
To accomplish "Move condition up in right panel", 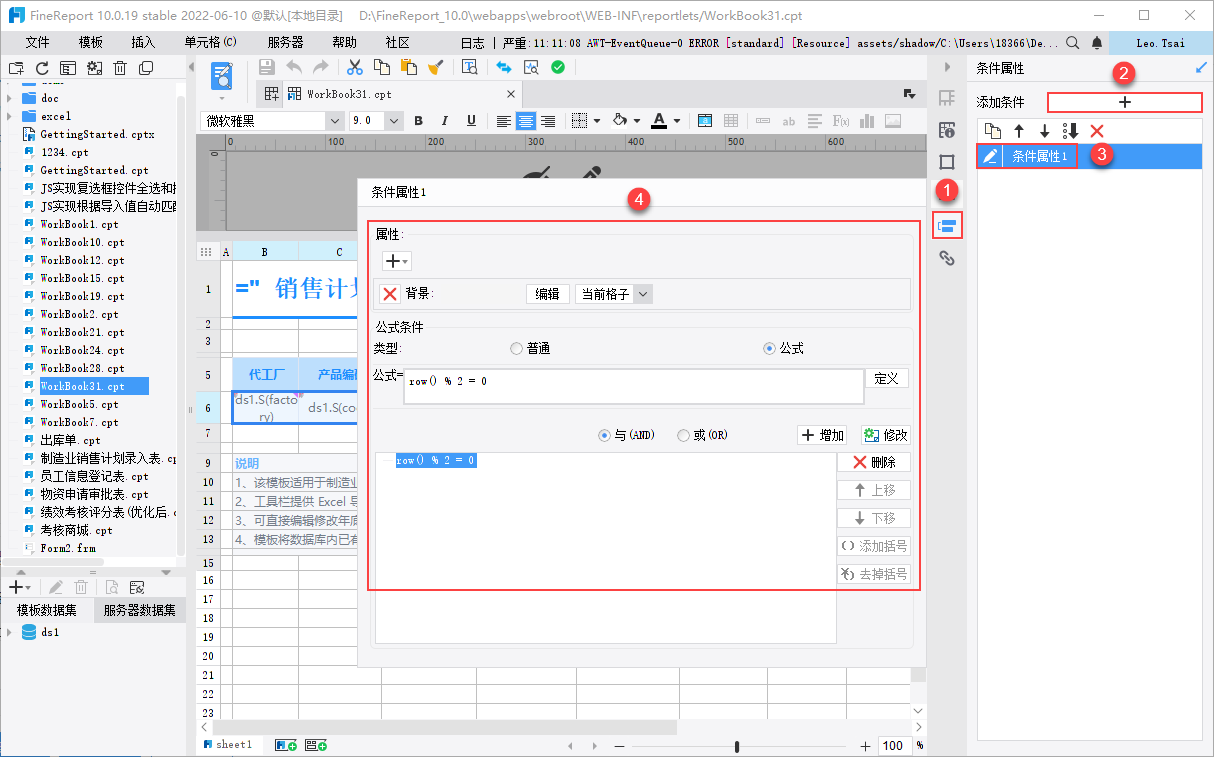I will (1019, 131).
